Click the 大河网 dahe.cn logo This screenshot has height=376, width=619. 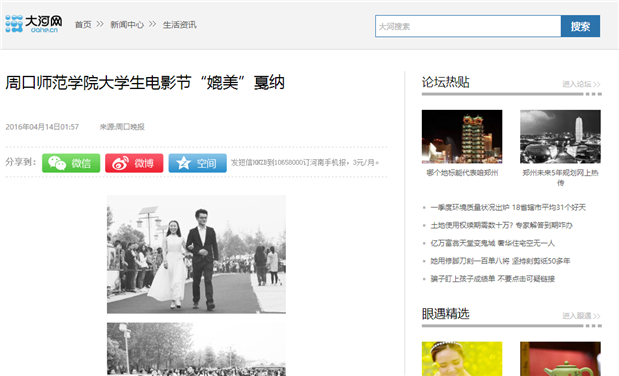pos(34,24)
